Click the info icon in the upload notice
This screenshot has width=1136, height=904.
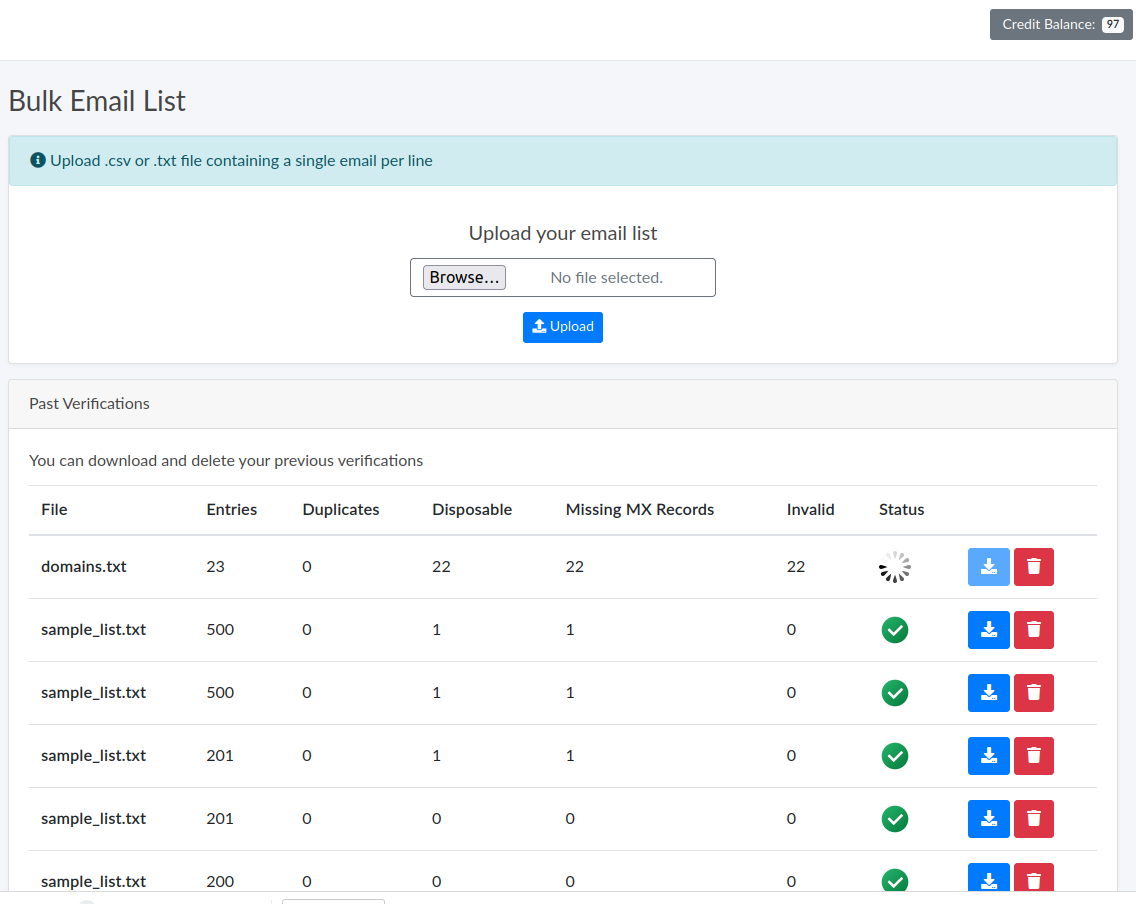(x=38, y=160)
